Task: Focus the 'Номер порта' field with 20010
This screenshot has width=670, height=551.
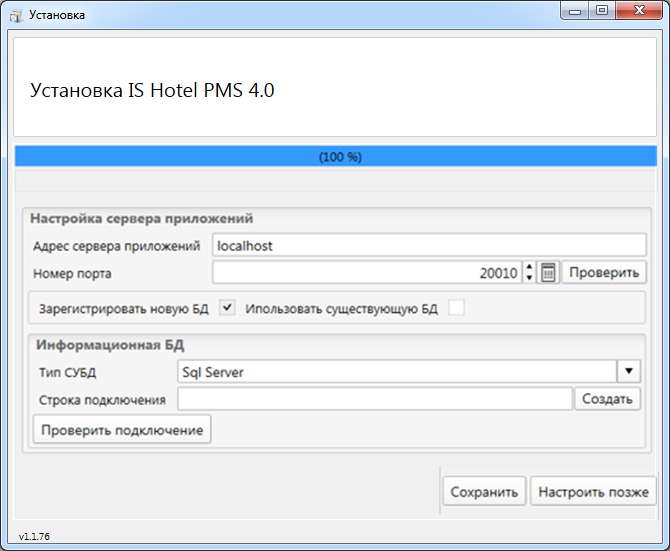Action: (x=367, y=273)
